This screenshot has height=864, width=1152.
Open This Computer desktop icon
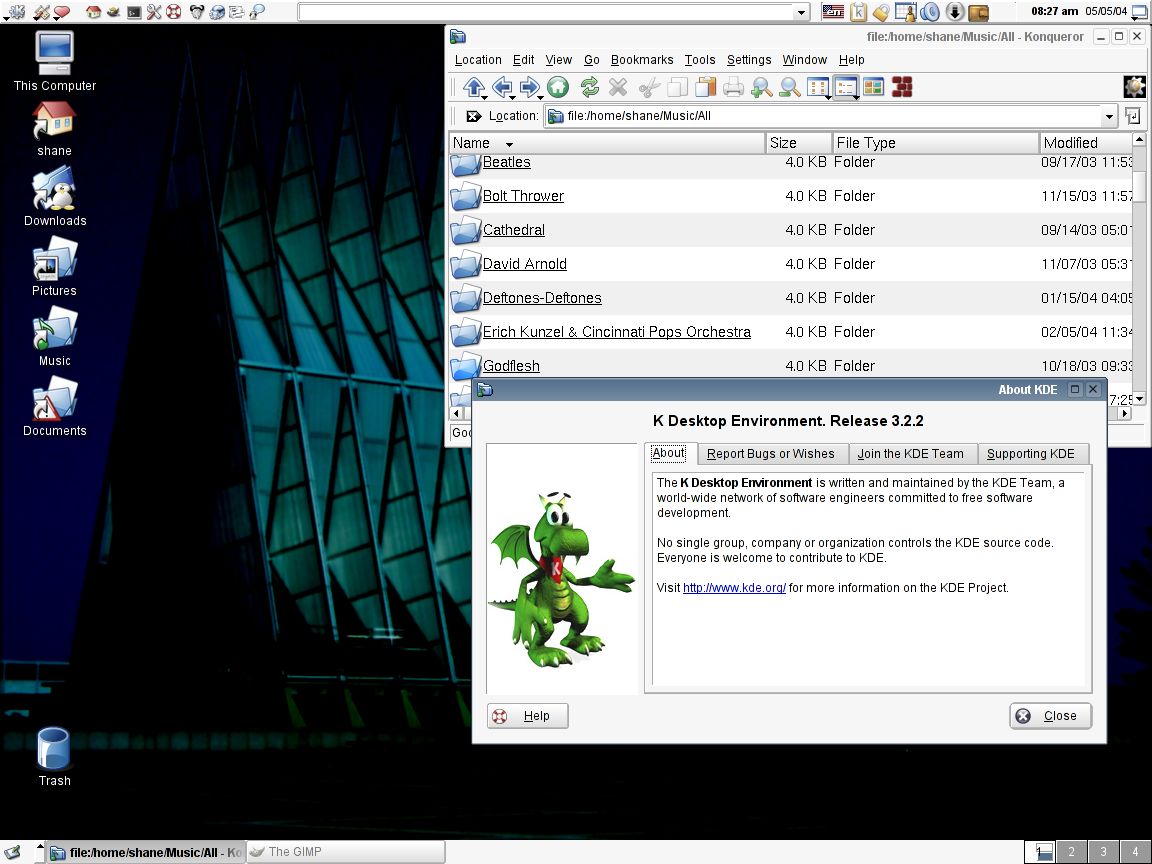pyautogui.click(x=54, y=62)
